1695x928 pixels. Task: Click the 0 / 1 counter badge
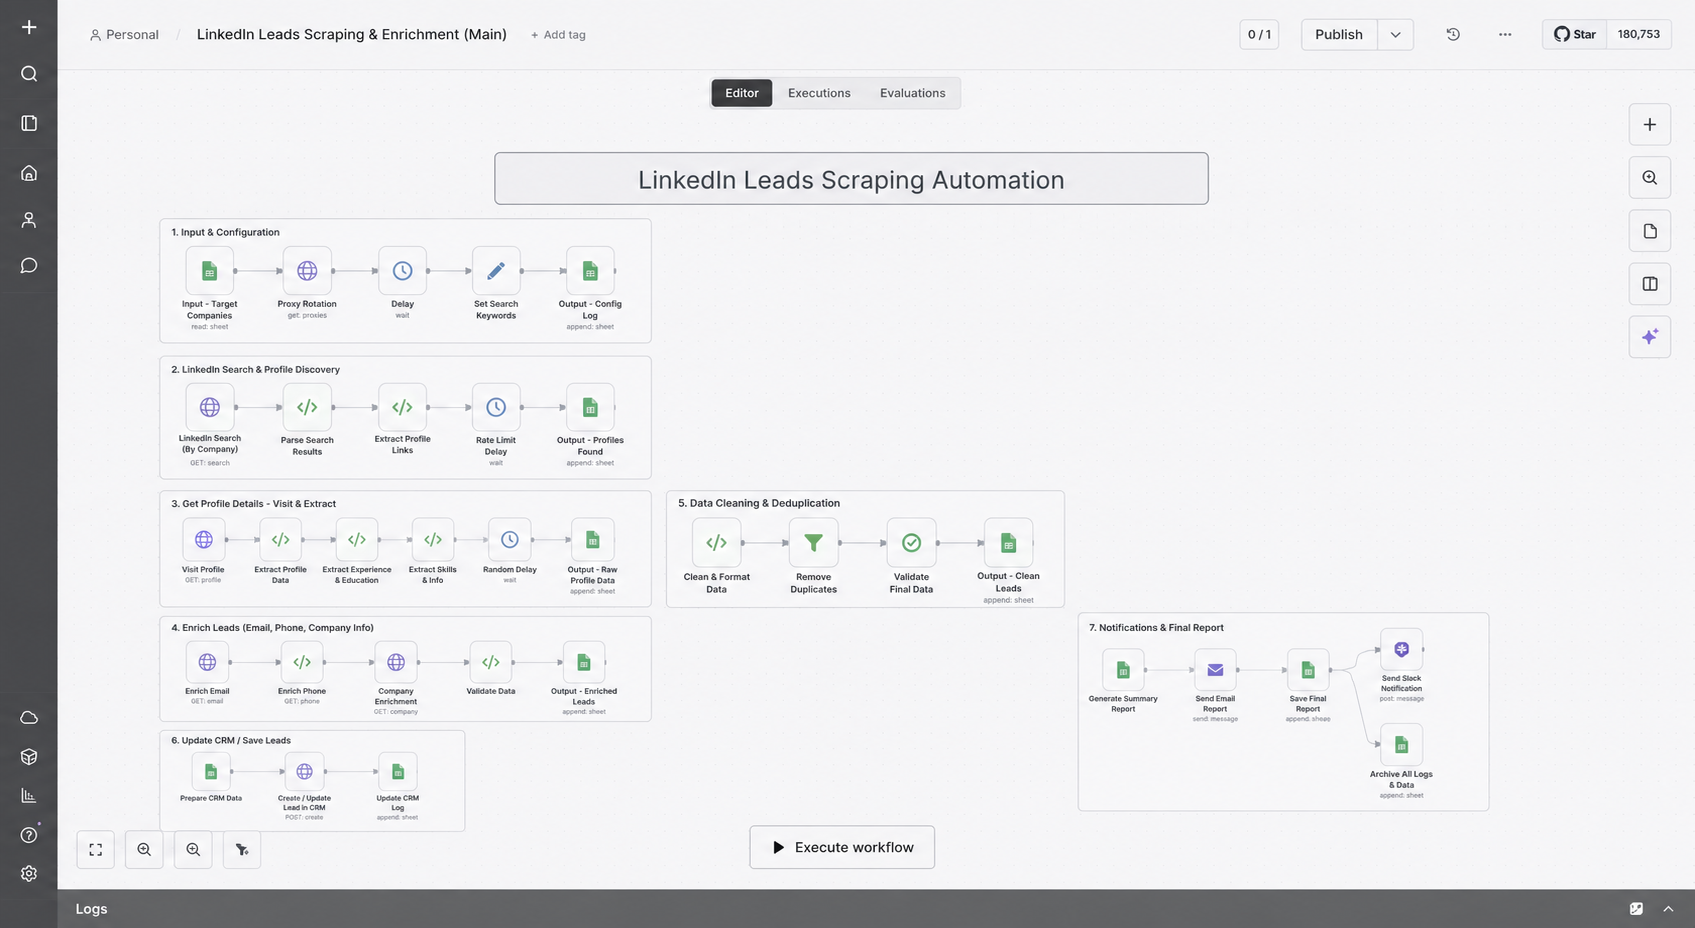pos(1259,34)
